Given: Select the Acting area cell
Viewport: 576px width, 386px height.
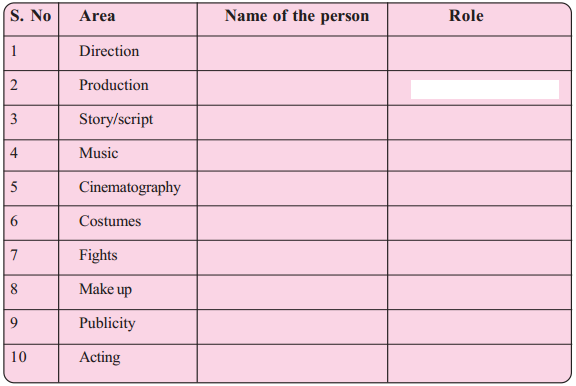Looking at the screenshot, I should [128, 363].
